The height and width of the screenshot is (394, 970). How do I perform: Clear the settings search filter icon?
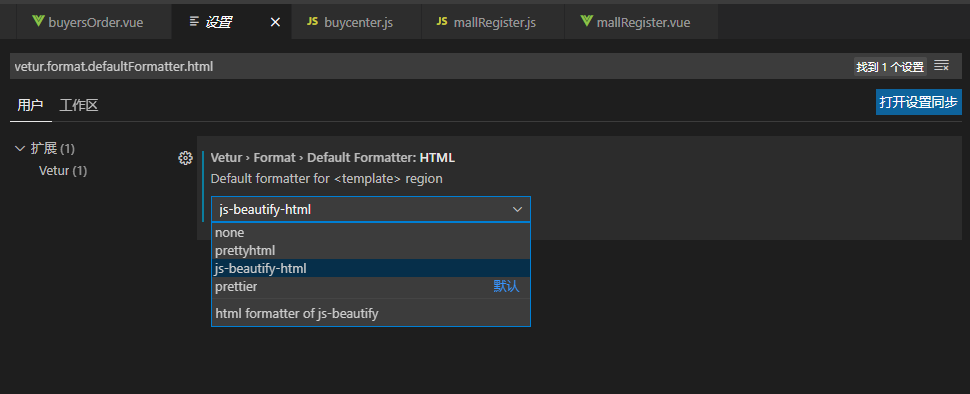coord(942,66)
